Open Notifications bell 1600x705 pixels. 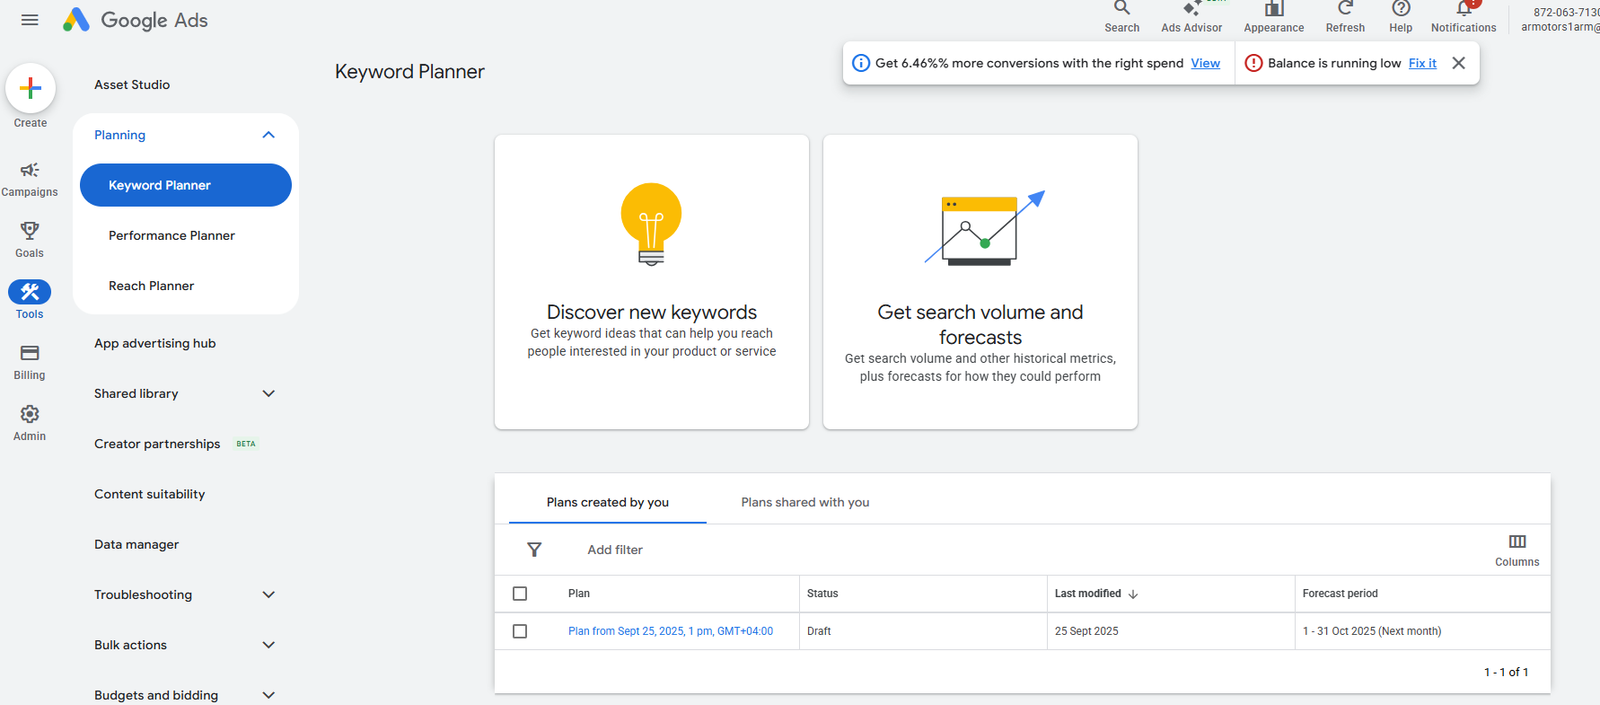[x=1464, y=9]
